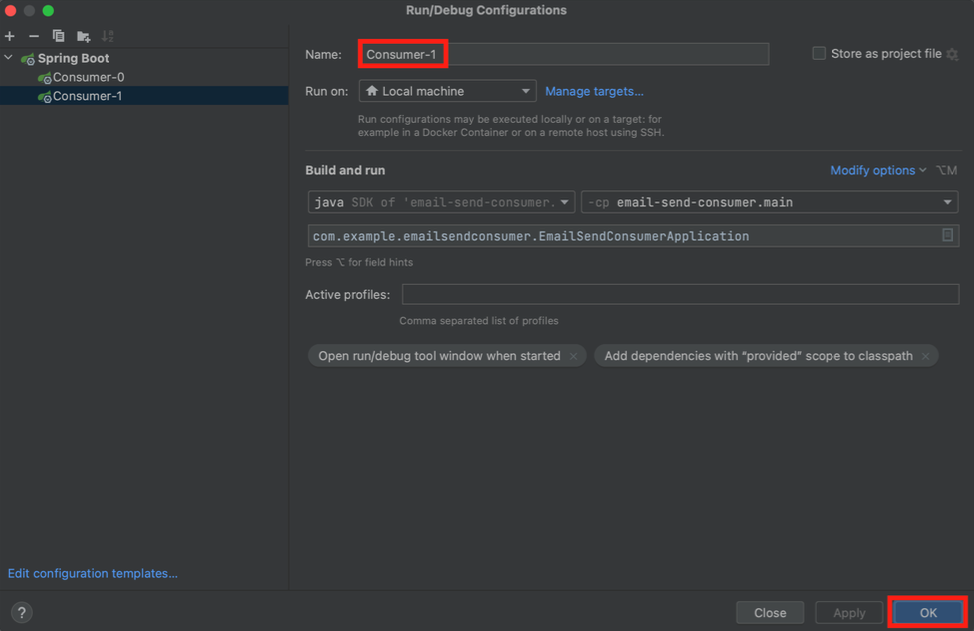Click the Remove Configuration minus icon
Viewport: 974px width, 631px height.
click(x=34, y=36)
